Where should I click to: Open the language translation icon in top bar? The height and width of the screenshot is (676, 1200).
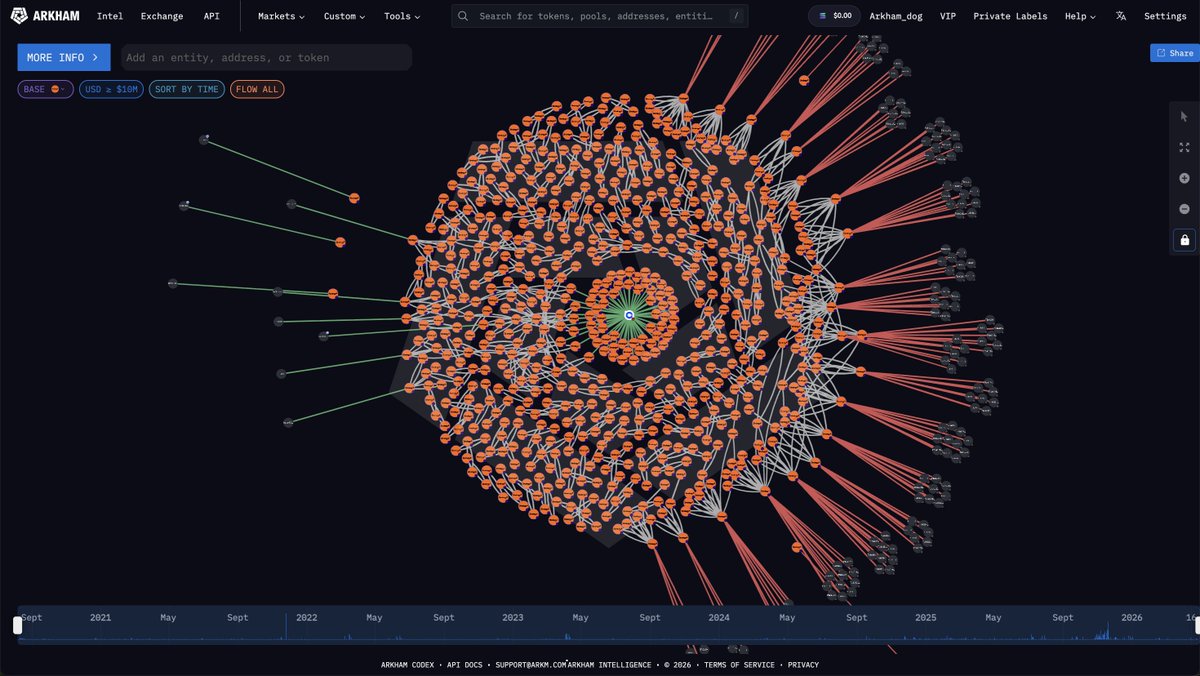(1120, 15)
